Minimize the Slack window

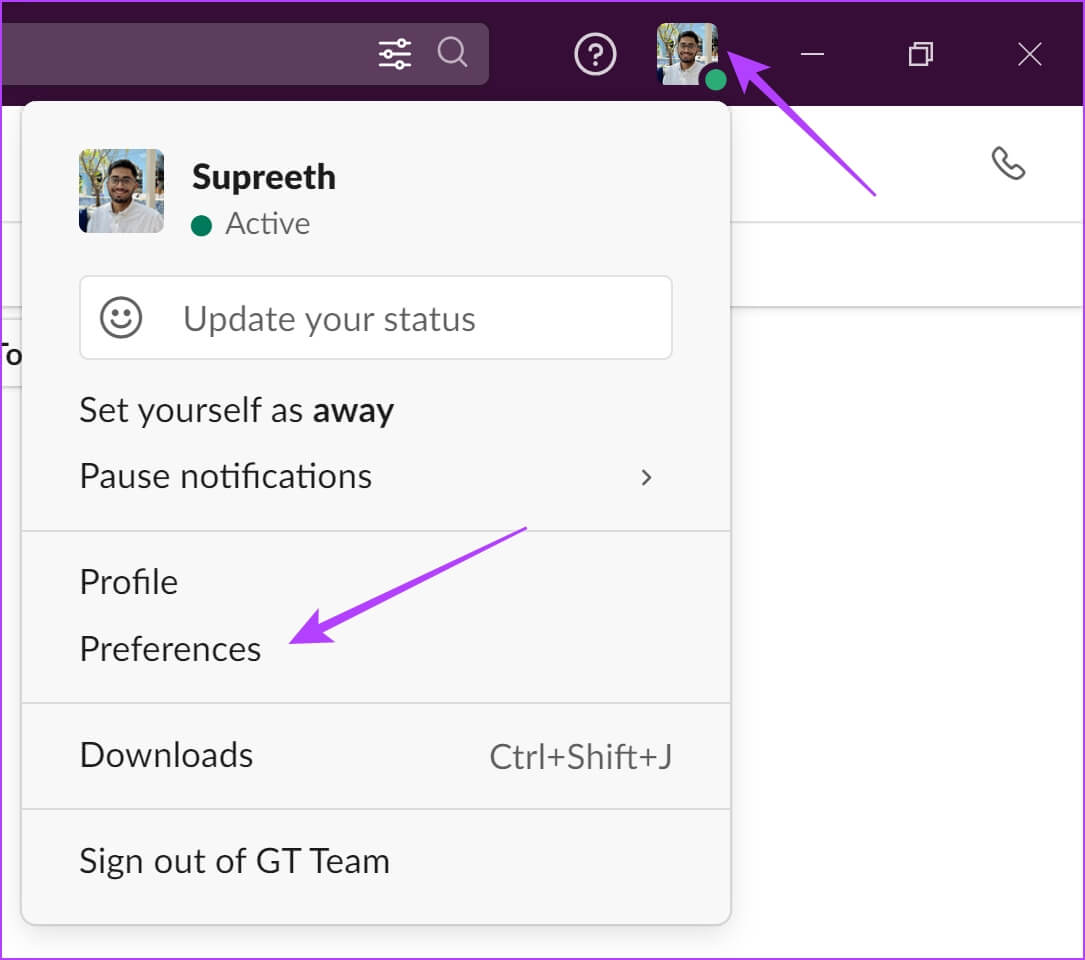pyautogui.click(x=812, y=54)
